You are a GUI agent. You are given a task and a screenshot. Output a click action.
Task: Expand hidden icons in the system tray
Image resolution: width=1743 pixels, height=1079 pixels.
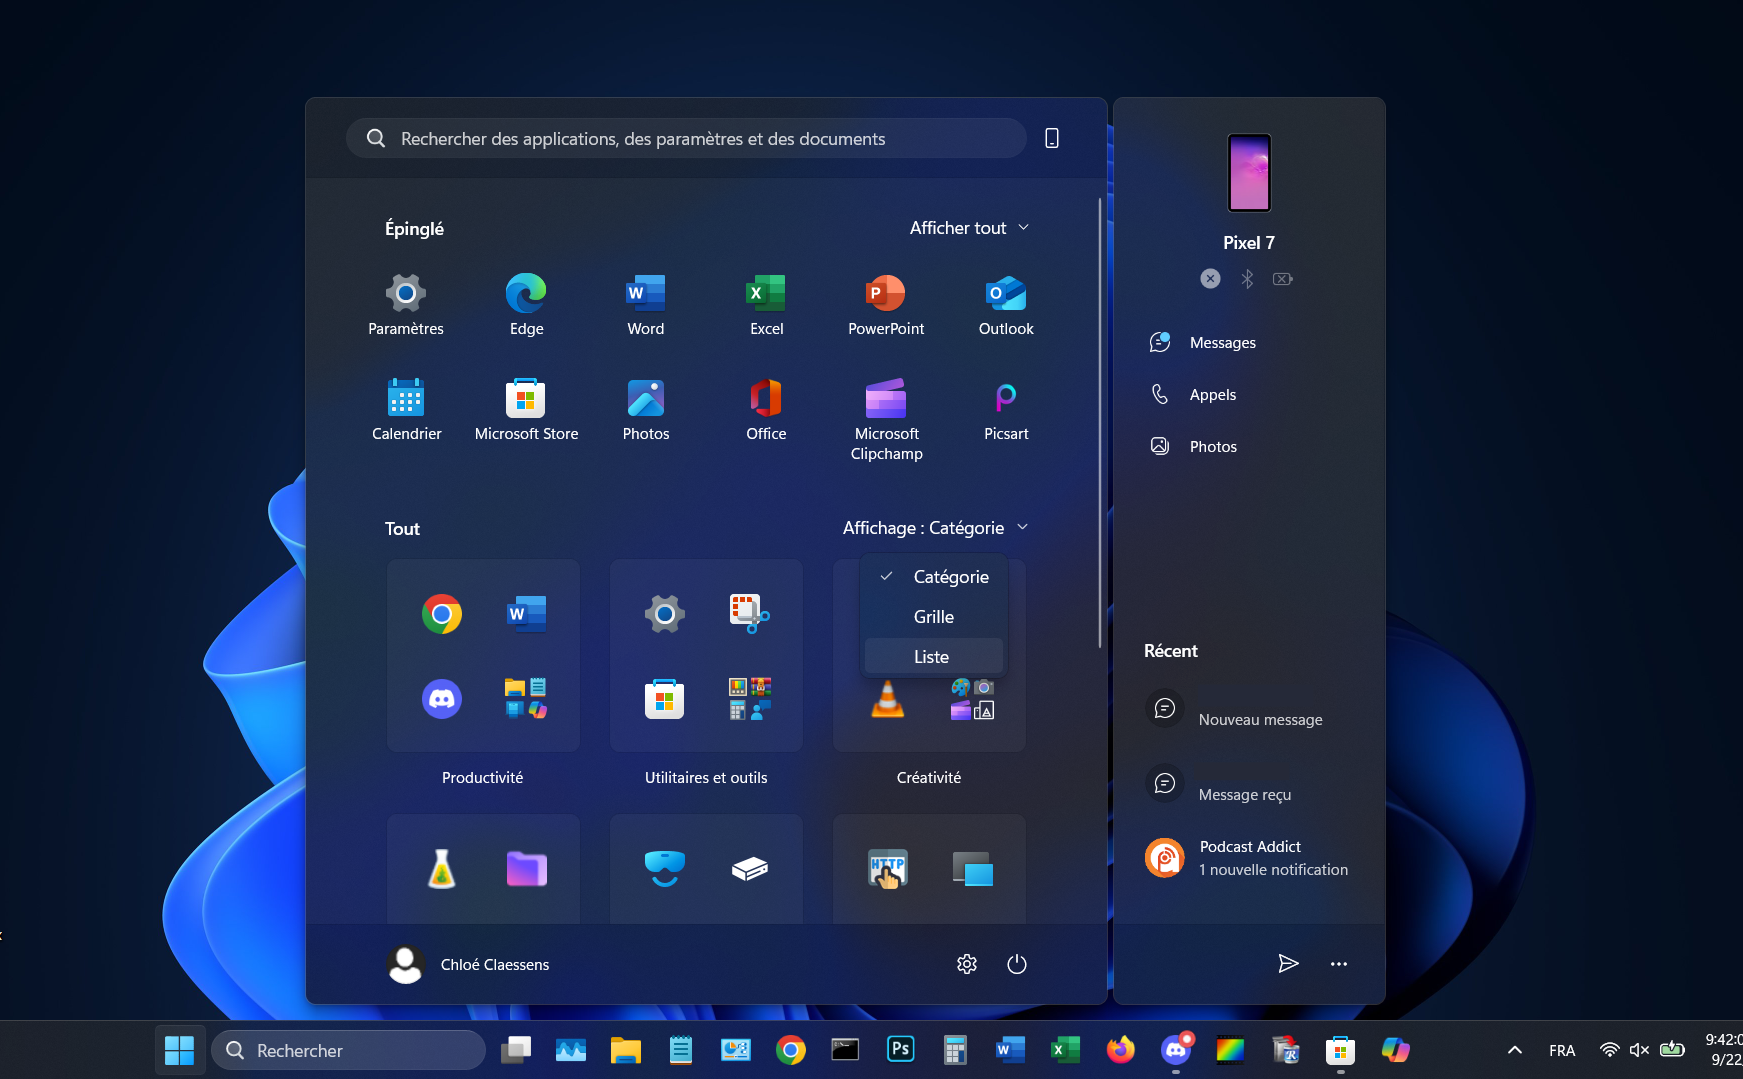pos(1514,1050)
